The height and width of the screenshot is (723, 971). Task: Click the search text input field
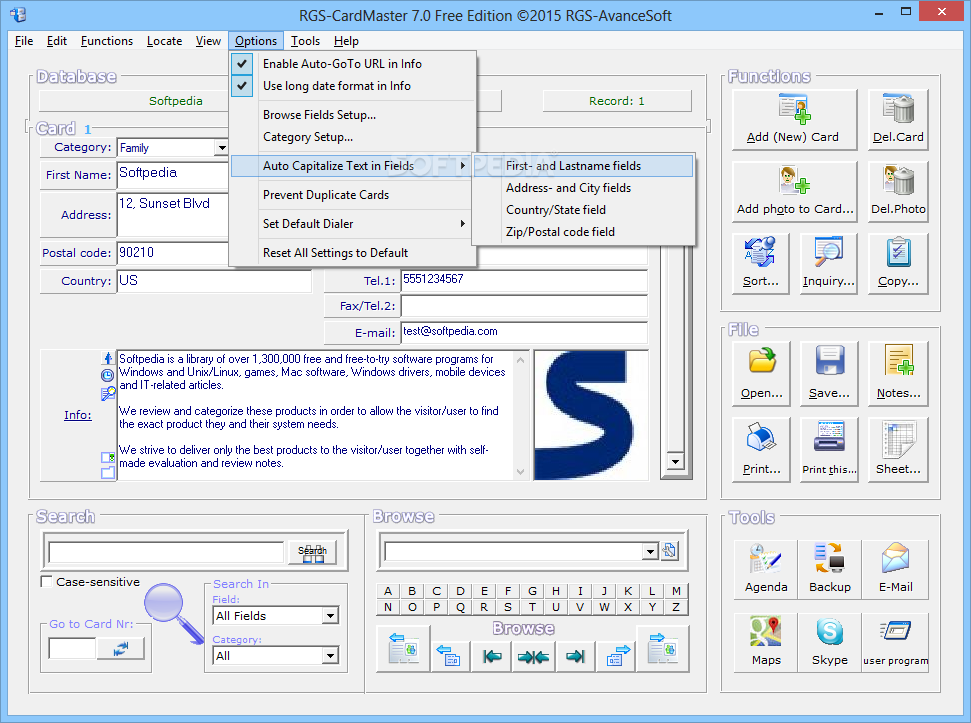166,552
